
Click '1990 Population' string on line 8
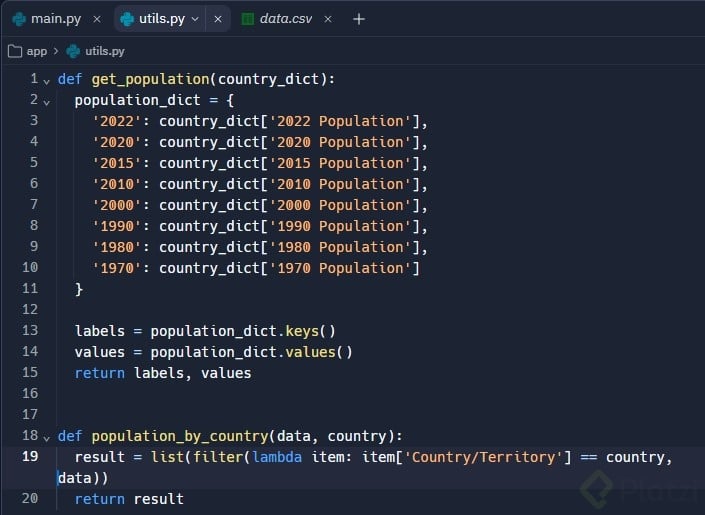(340, 226)
